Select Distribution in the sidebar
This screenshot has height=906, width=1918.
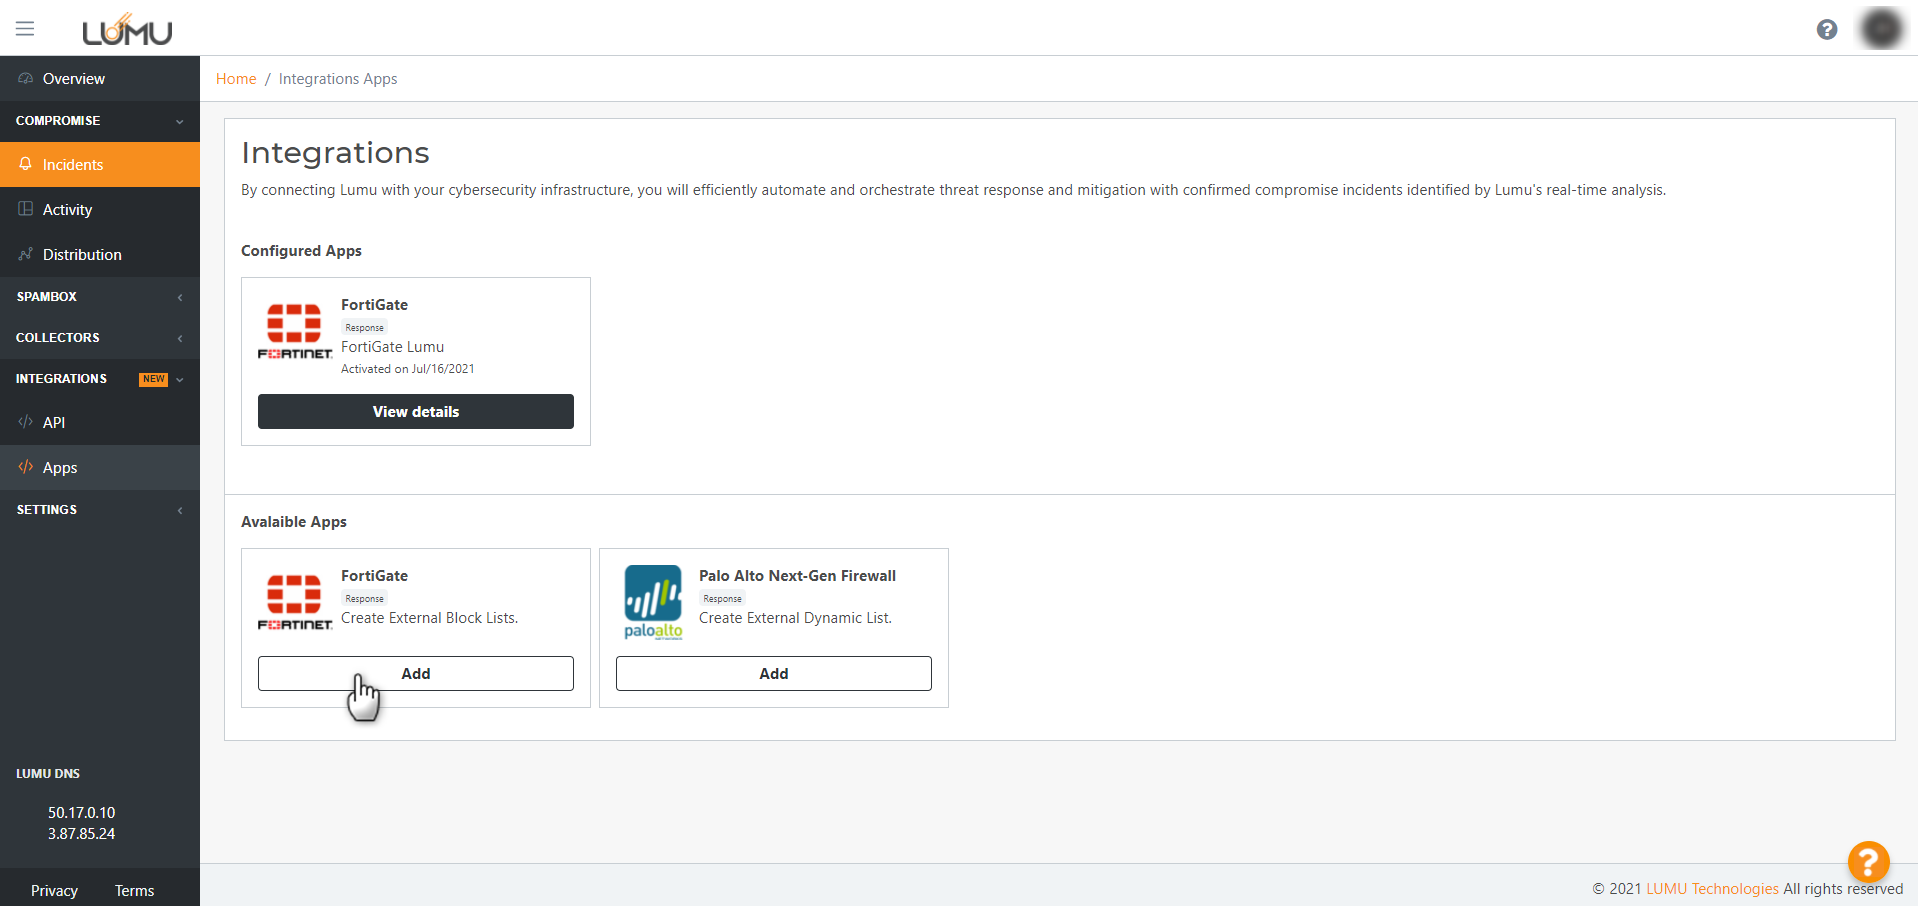82,255
